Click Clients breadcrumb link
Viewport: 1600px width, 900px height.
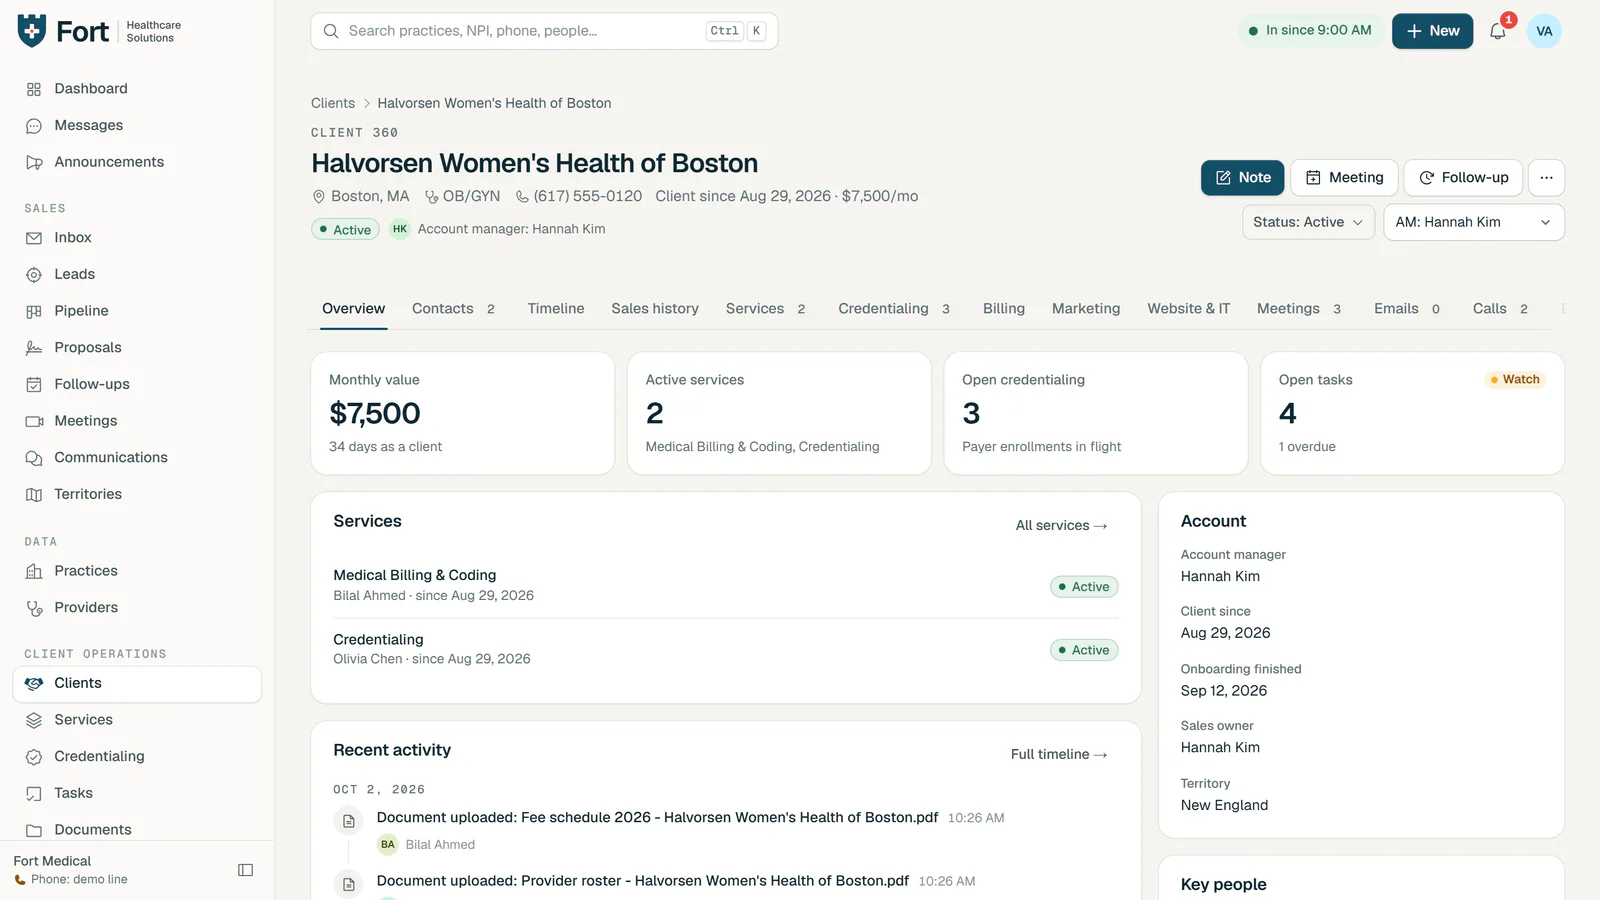(x=333, y=103)
